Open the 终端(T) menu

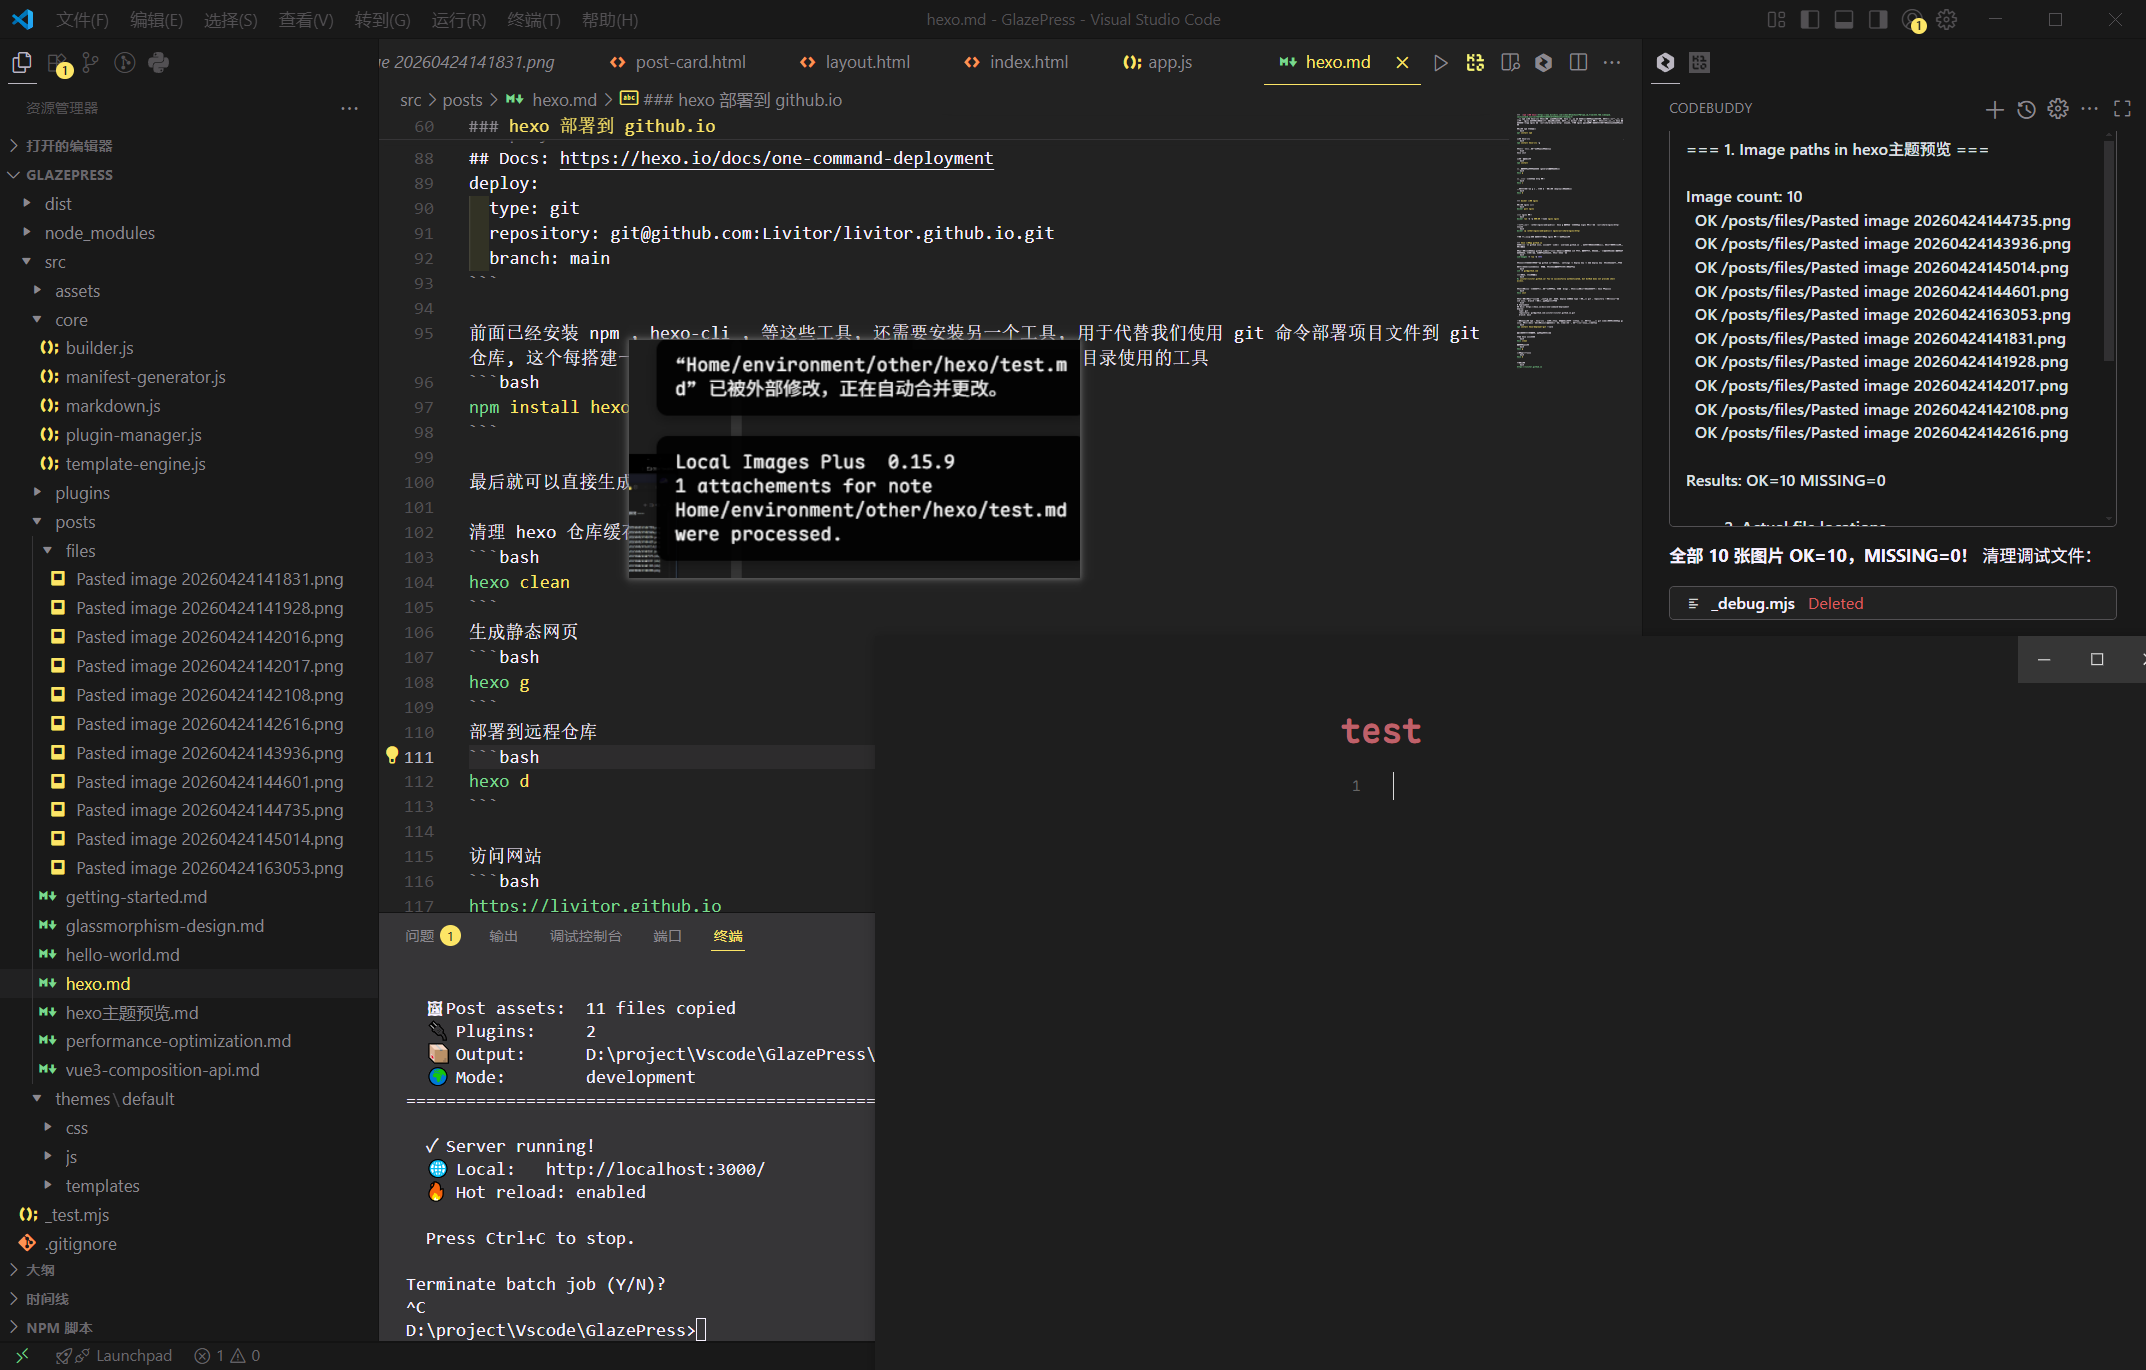coord(533,20)
